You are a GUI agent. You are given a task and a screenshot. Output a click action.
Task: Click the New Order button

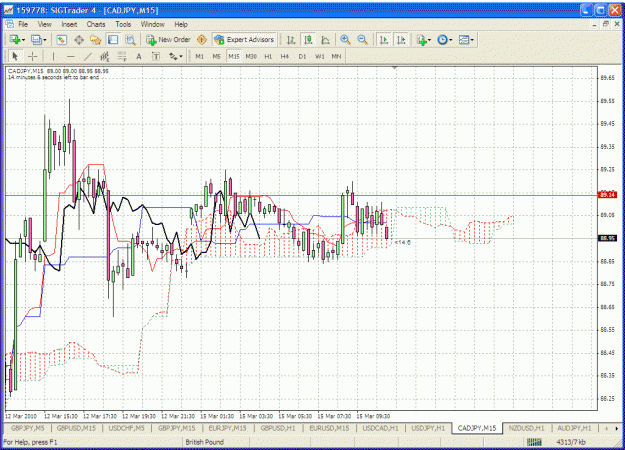(168, 40)
